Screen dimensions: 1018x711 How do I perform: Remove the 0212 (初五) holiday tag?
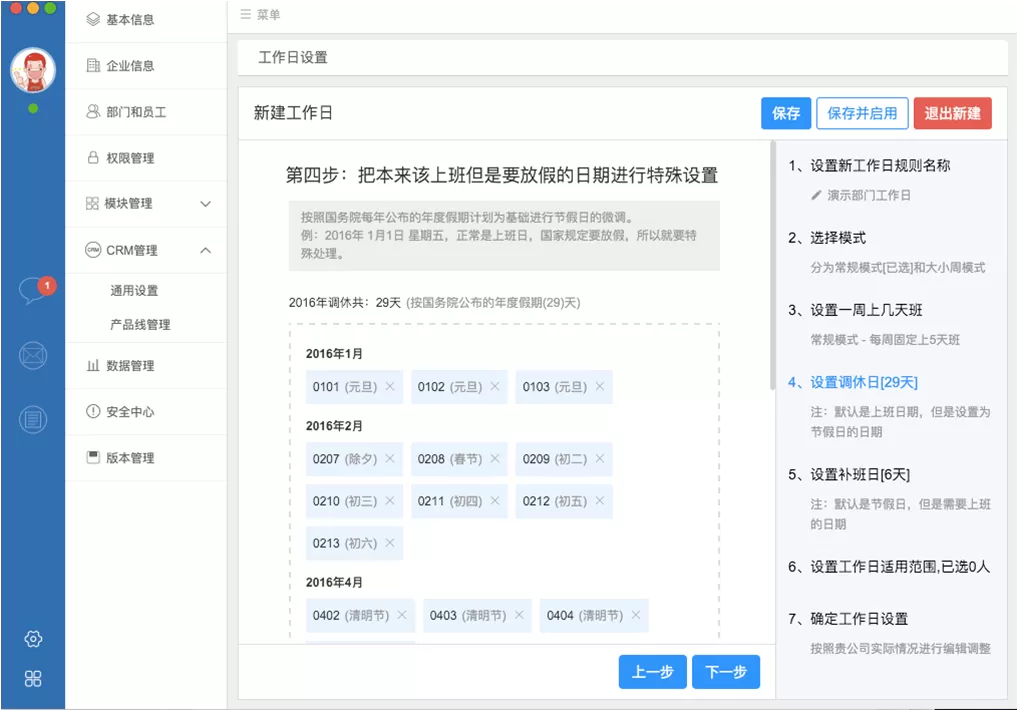(600, 501)
